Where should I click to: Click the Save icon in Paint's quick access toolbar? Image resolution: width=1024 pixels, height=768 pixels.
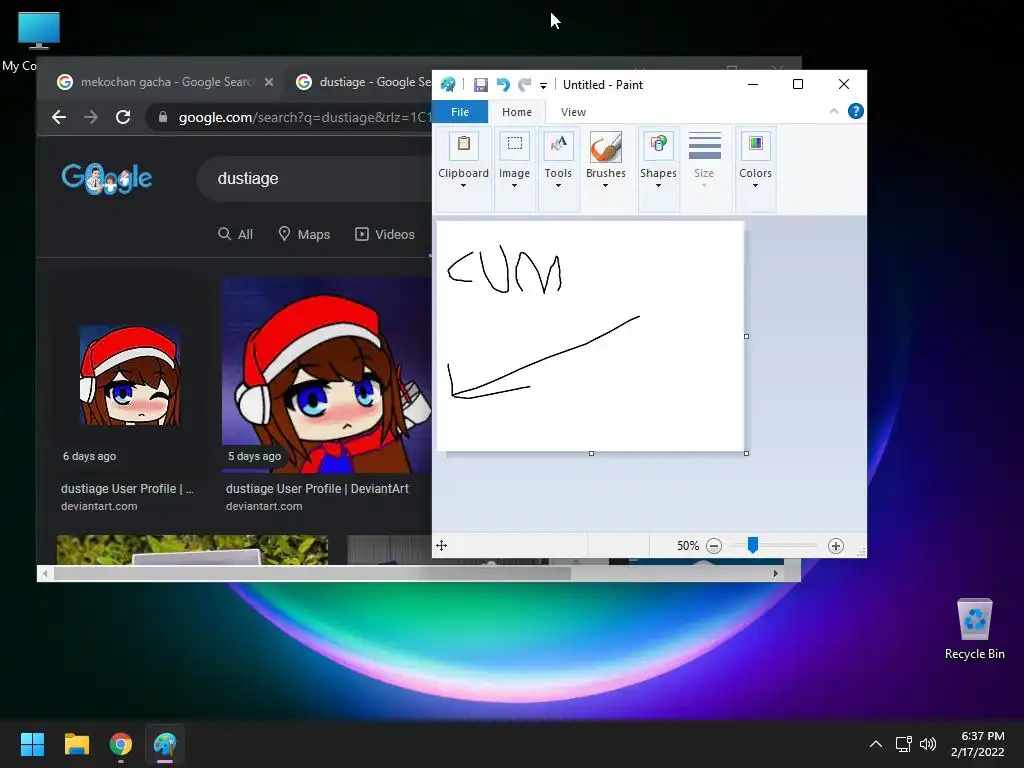(x=481, y=85)
